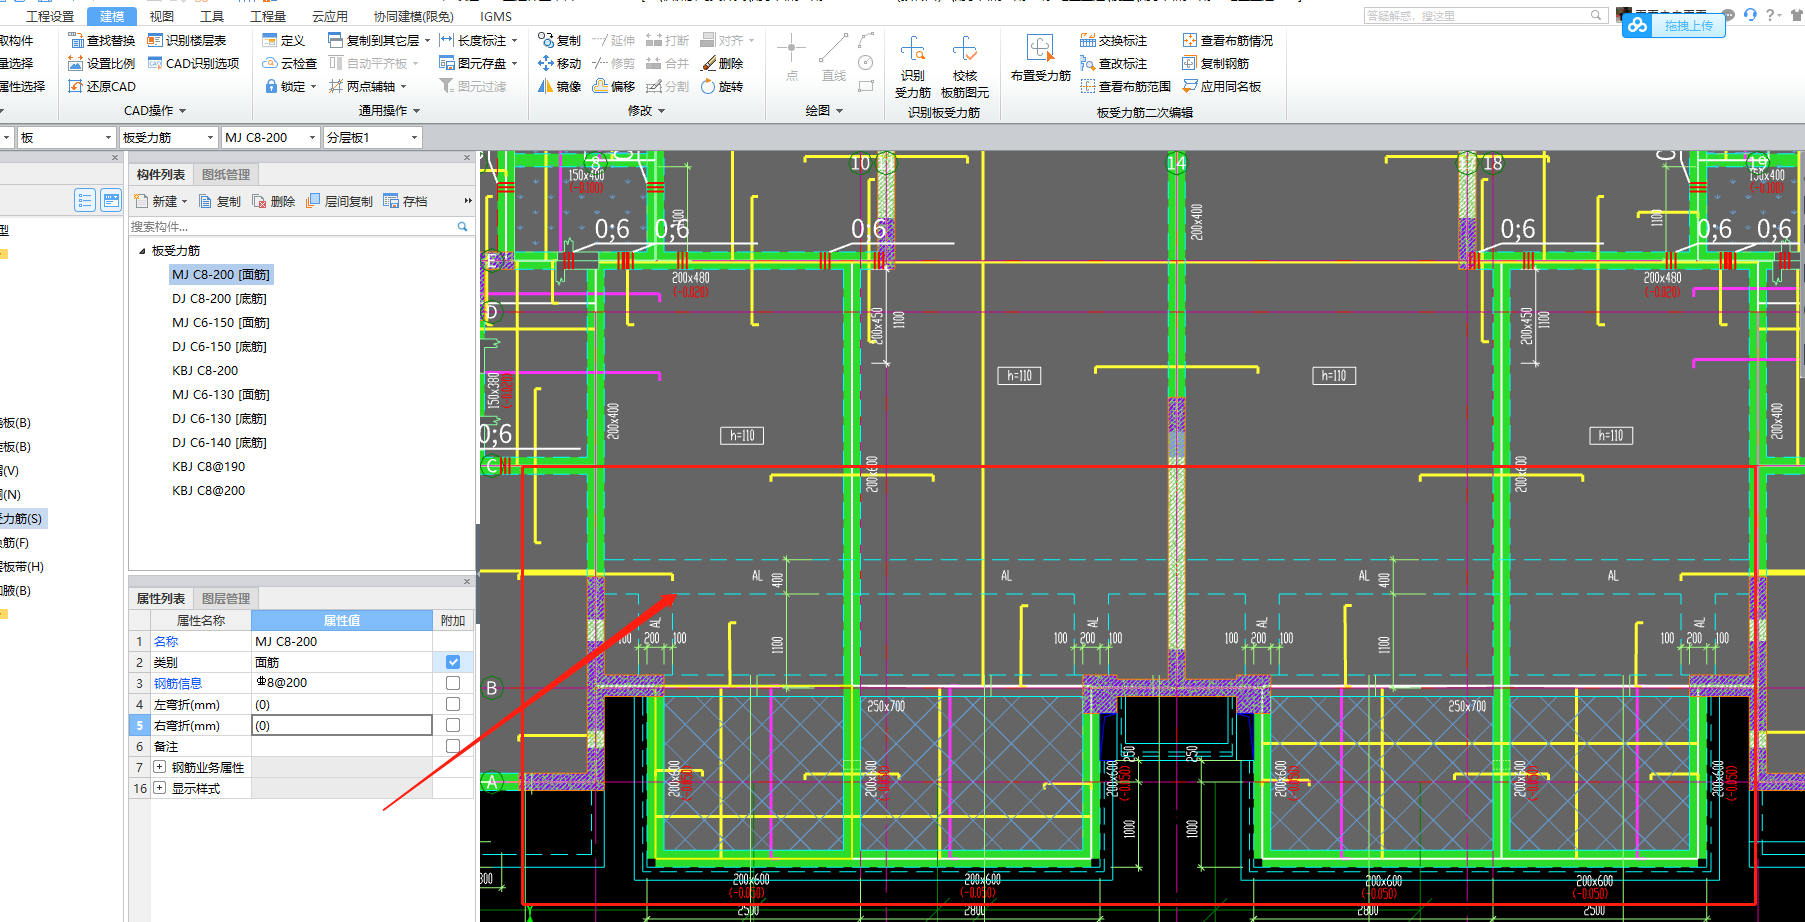The width and height of the screenshot is (1805, 922).
Task: Click 查看布筋情况 tool
Action: 1228,40
